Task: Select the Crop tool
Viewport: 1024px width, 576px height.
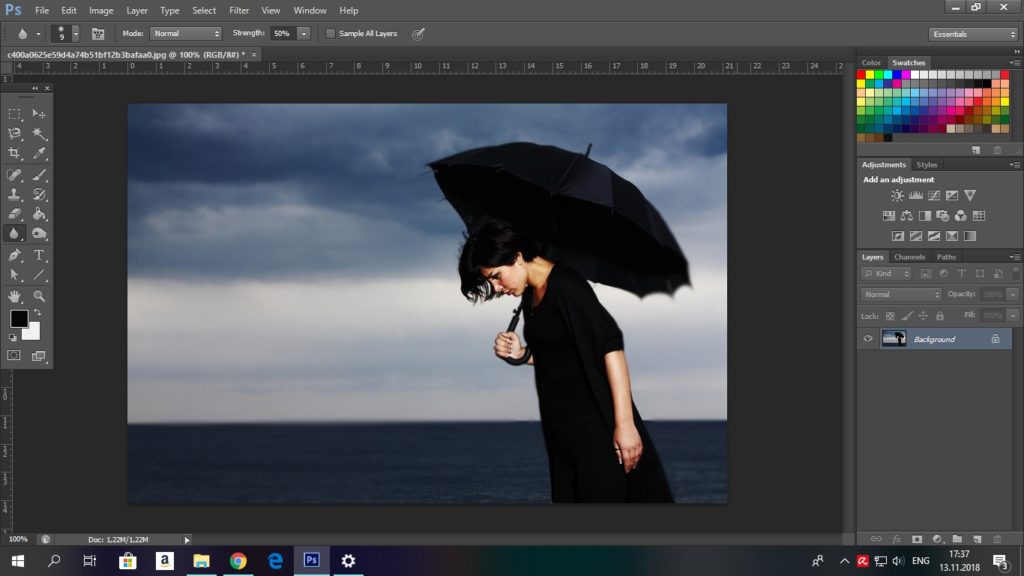Action: pos(14,153)
